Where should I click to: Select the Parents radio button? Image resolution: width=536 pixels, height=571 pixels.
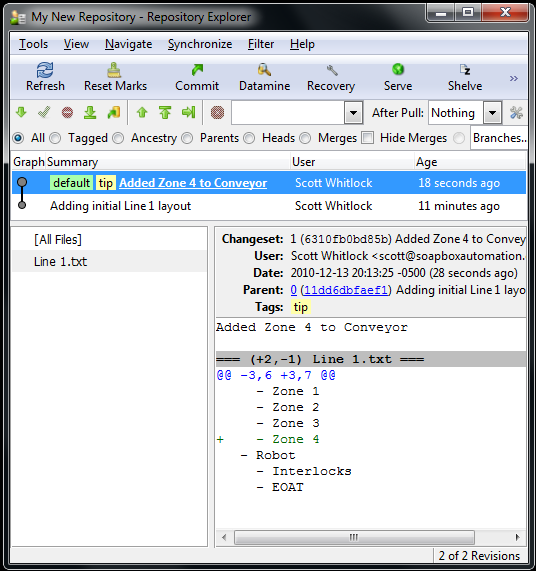[x=187, y=138]
